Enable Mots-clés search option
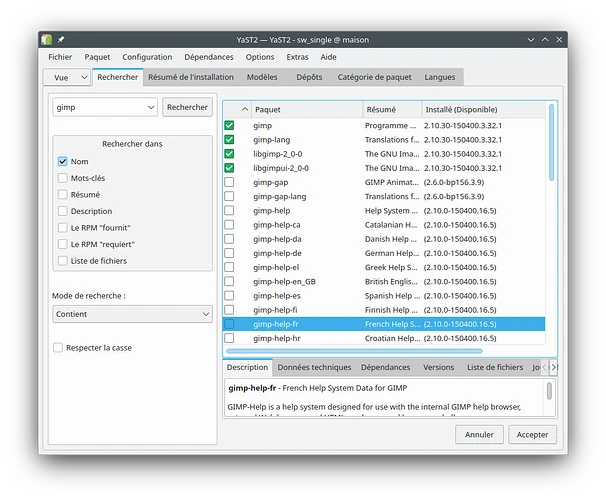This screenshot has height=499, width=606. [63, 178]
